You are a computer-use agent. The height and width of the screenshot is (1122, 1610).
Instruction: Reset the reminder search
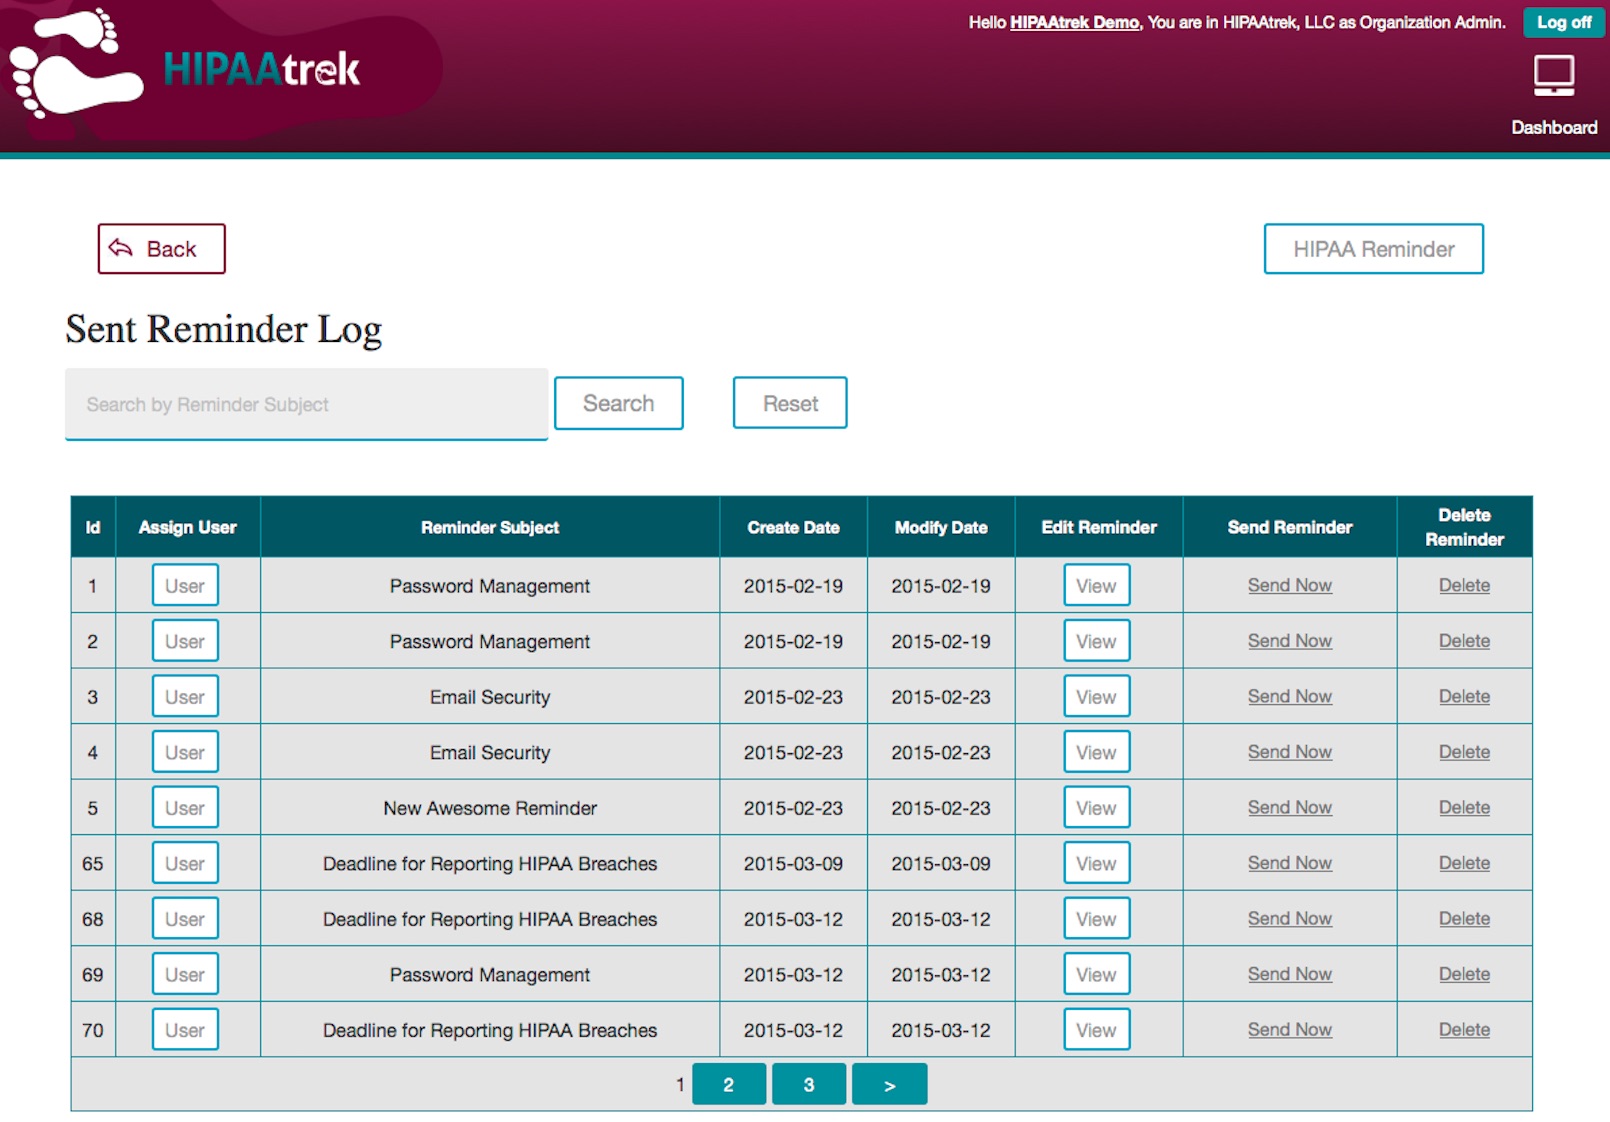[789, 403]
